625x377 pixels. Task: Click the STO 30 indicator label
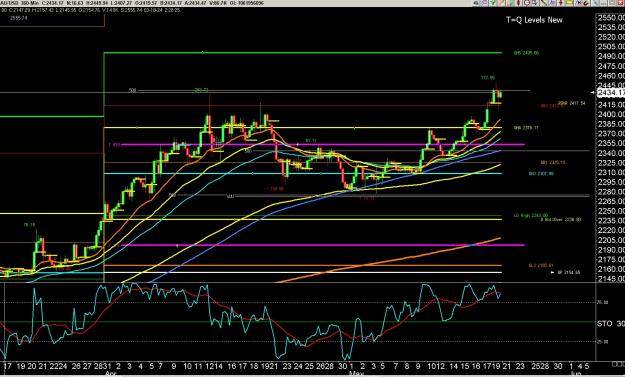[611, 324]
